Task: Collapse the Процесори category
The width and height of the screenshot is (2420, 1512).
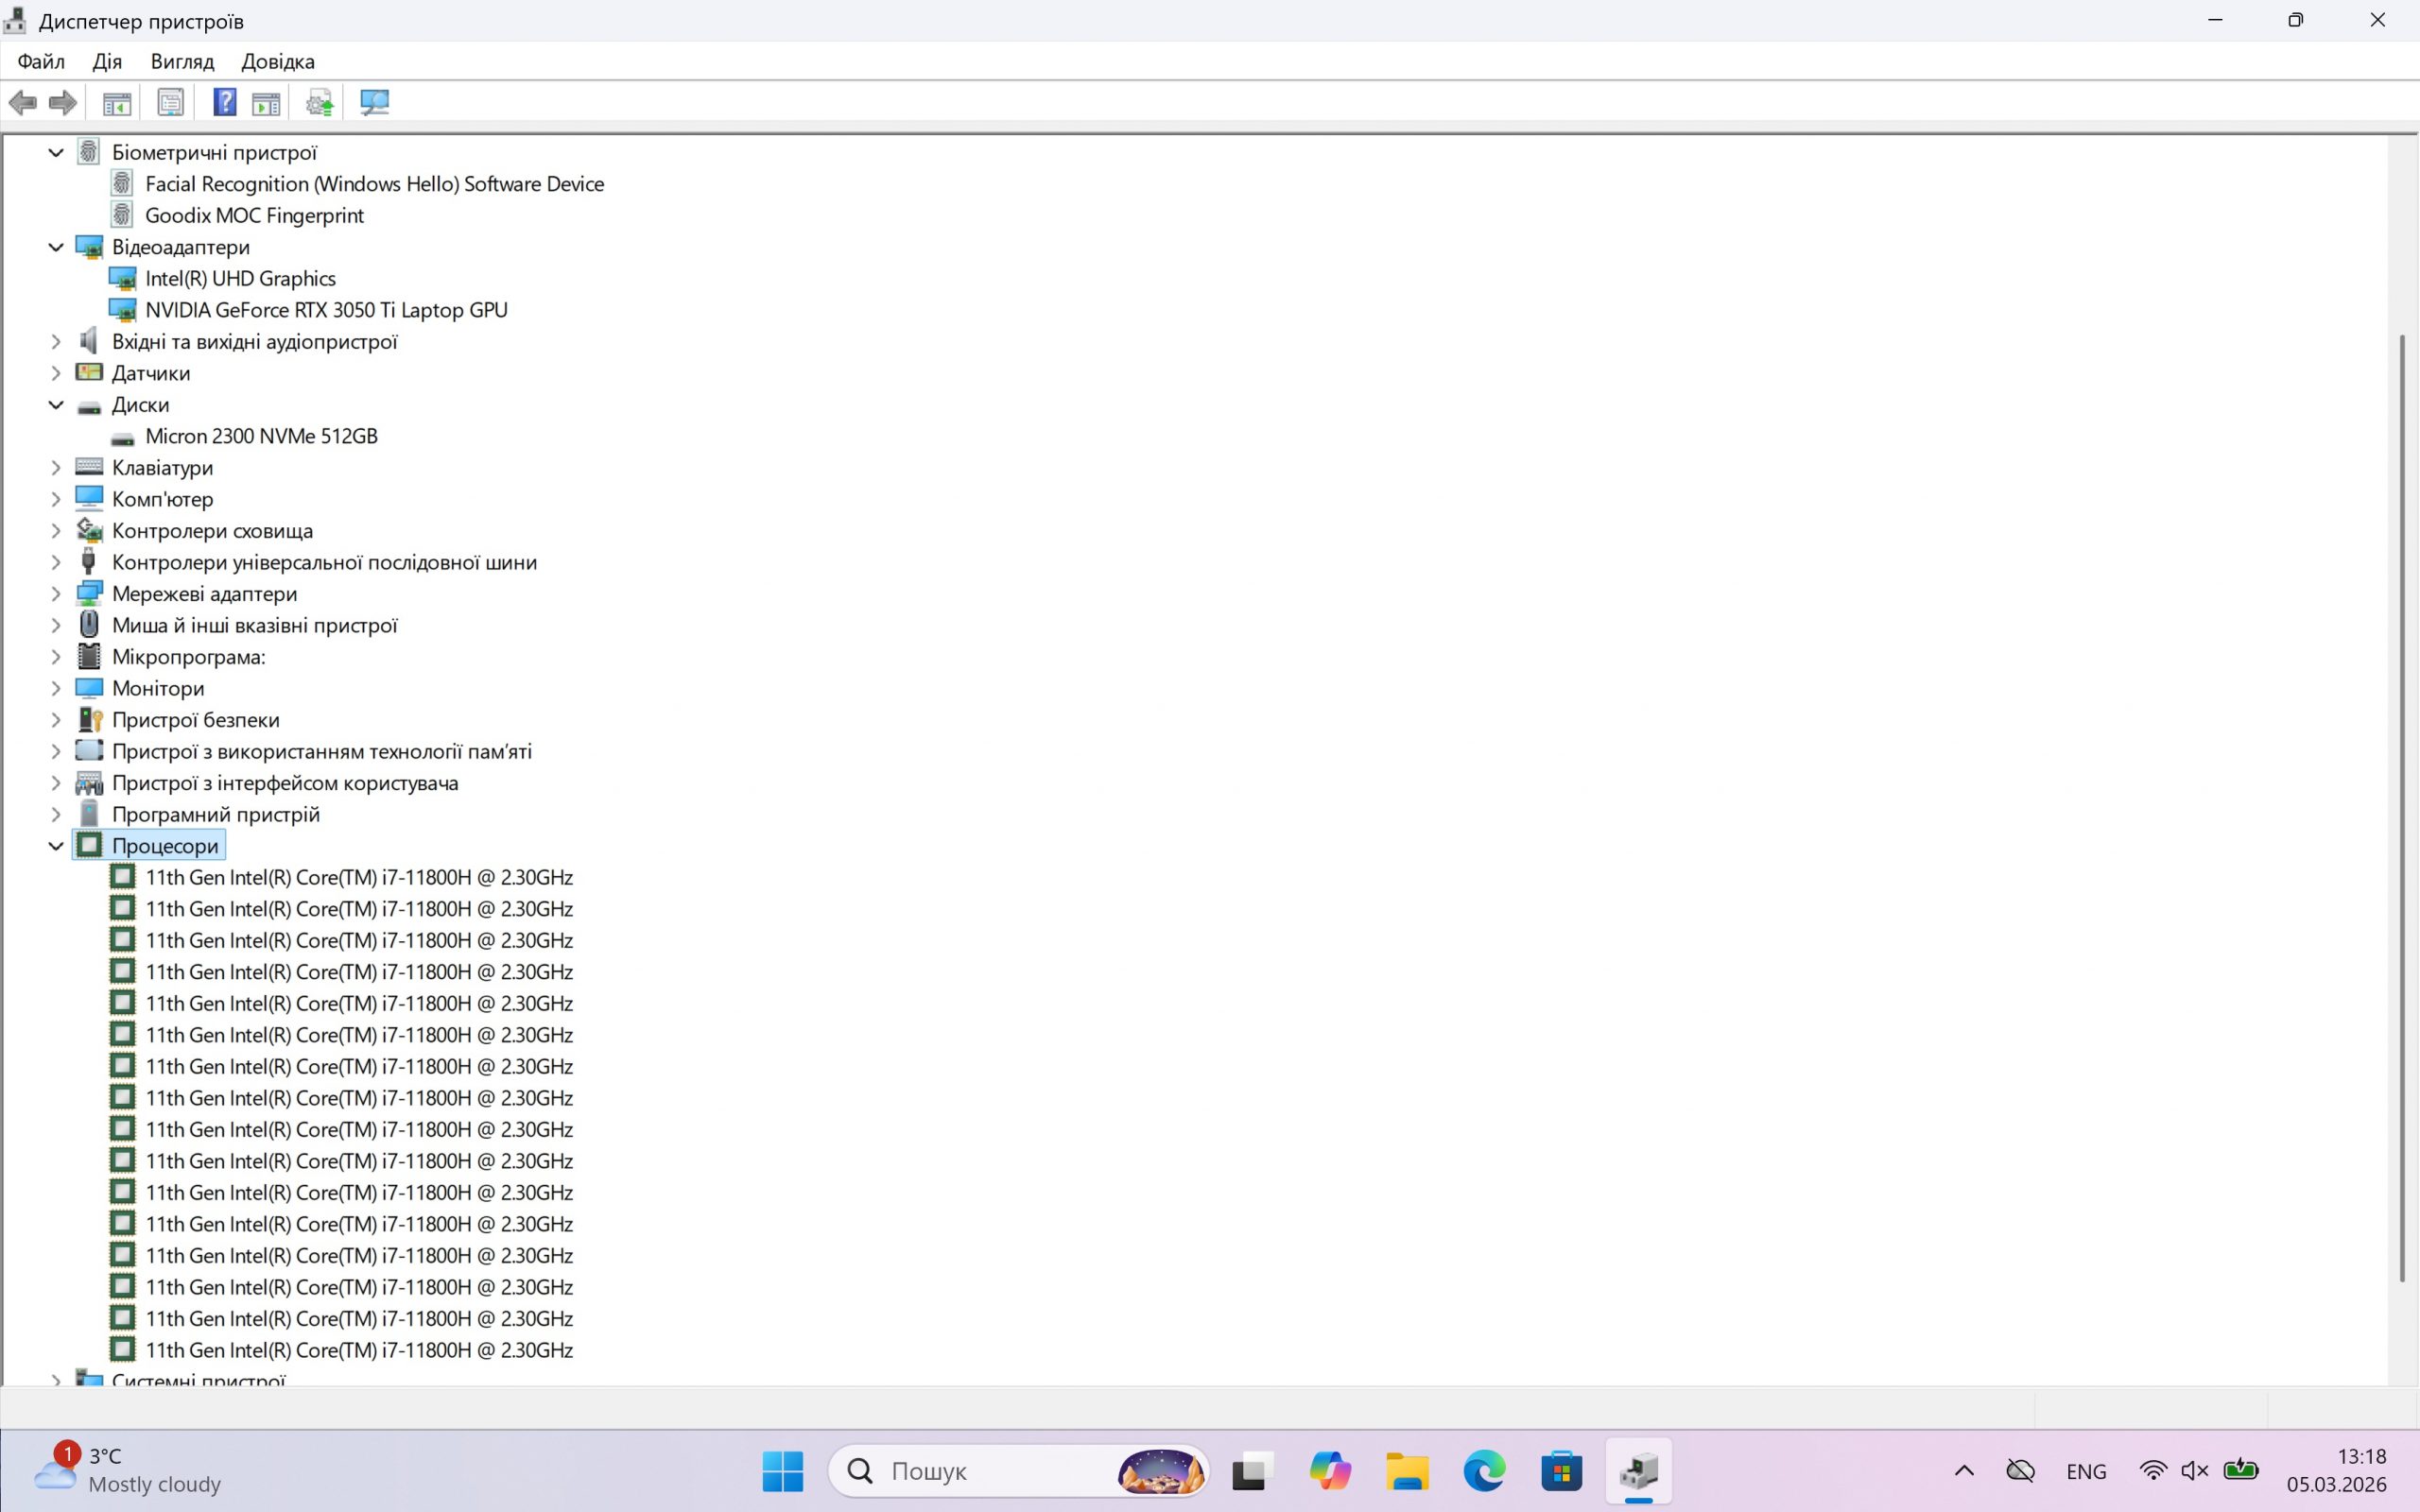Action: point(56,846)
